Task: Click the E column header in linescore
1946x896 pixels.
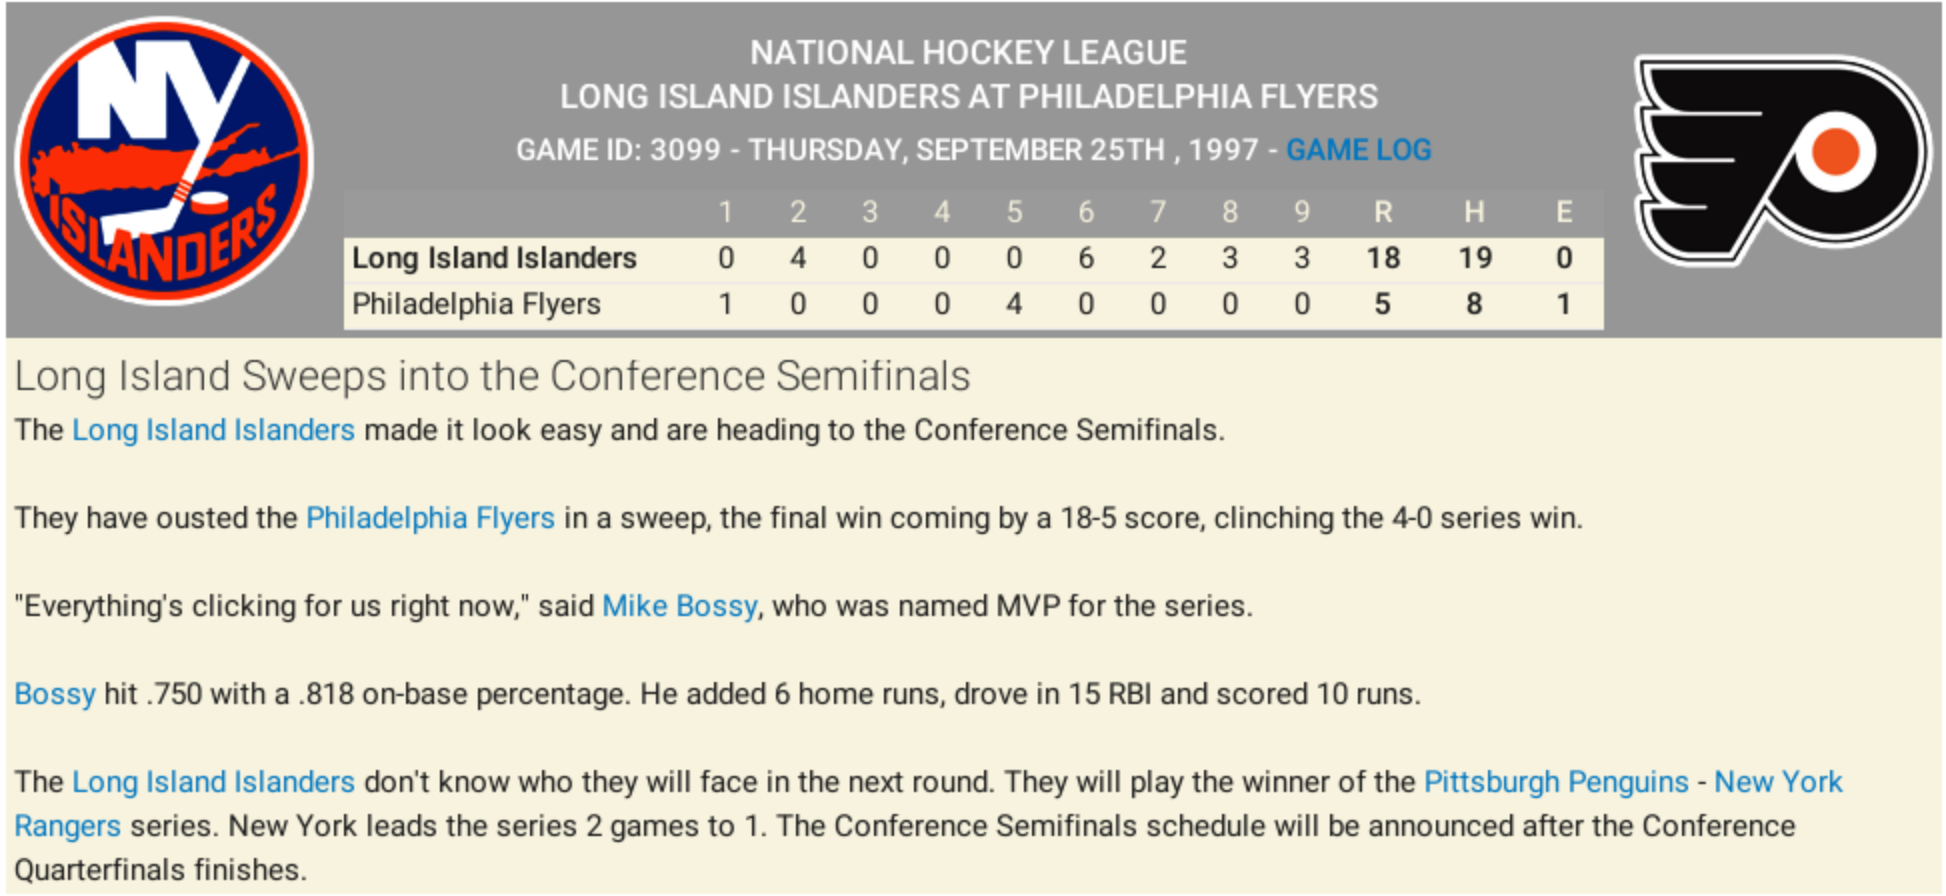Action: [1564, 212]
